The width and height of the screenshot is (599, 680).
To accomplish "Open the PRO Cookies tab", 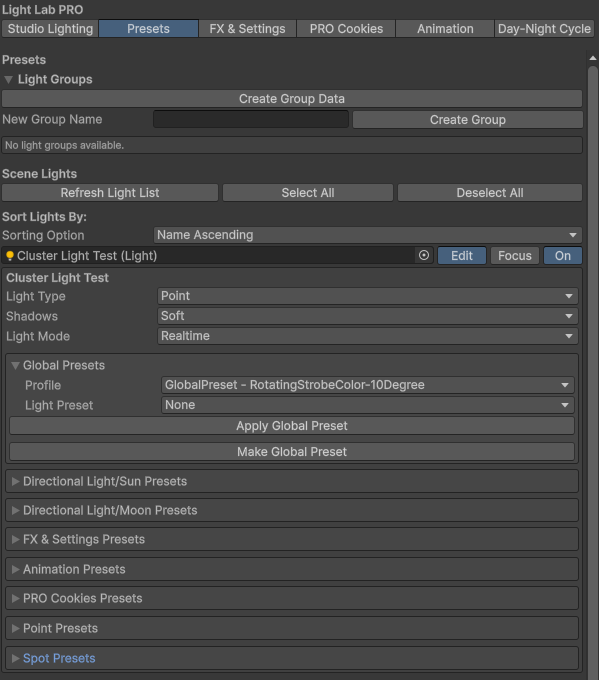I will pyautogui.click(x=346, y=29).
